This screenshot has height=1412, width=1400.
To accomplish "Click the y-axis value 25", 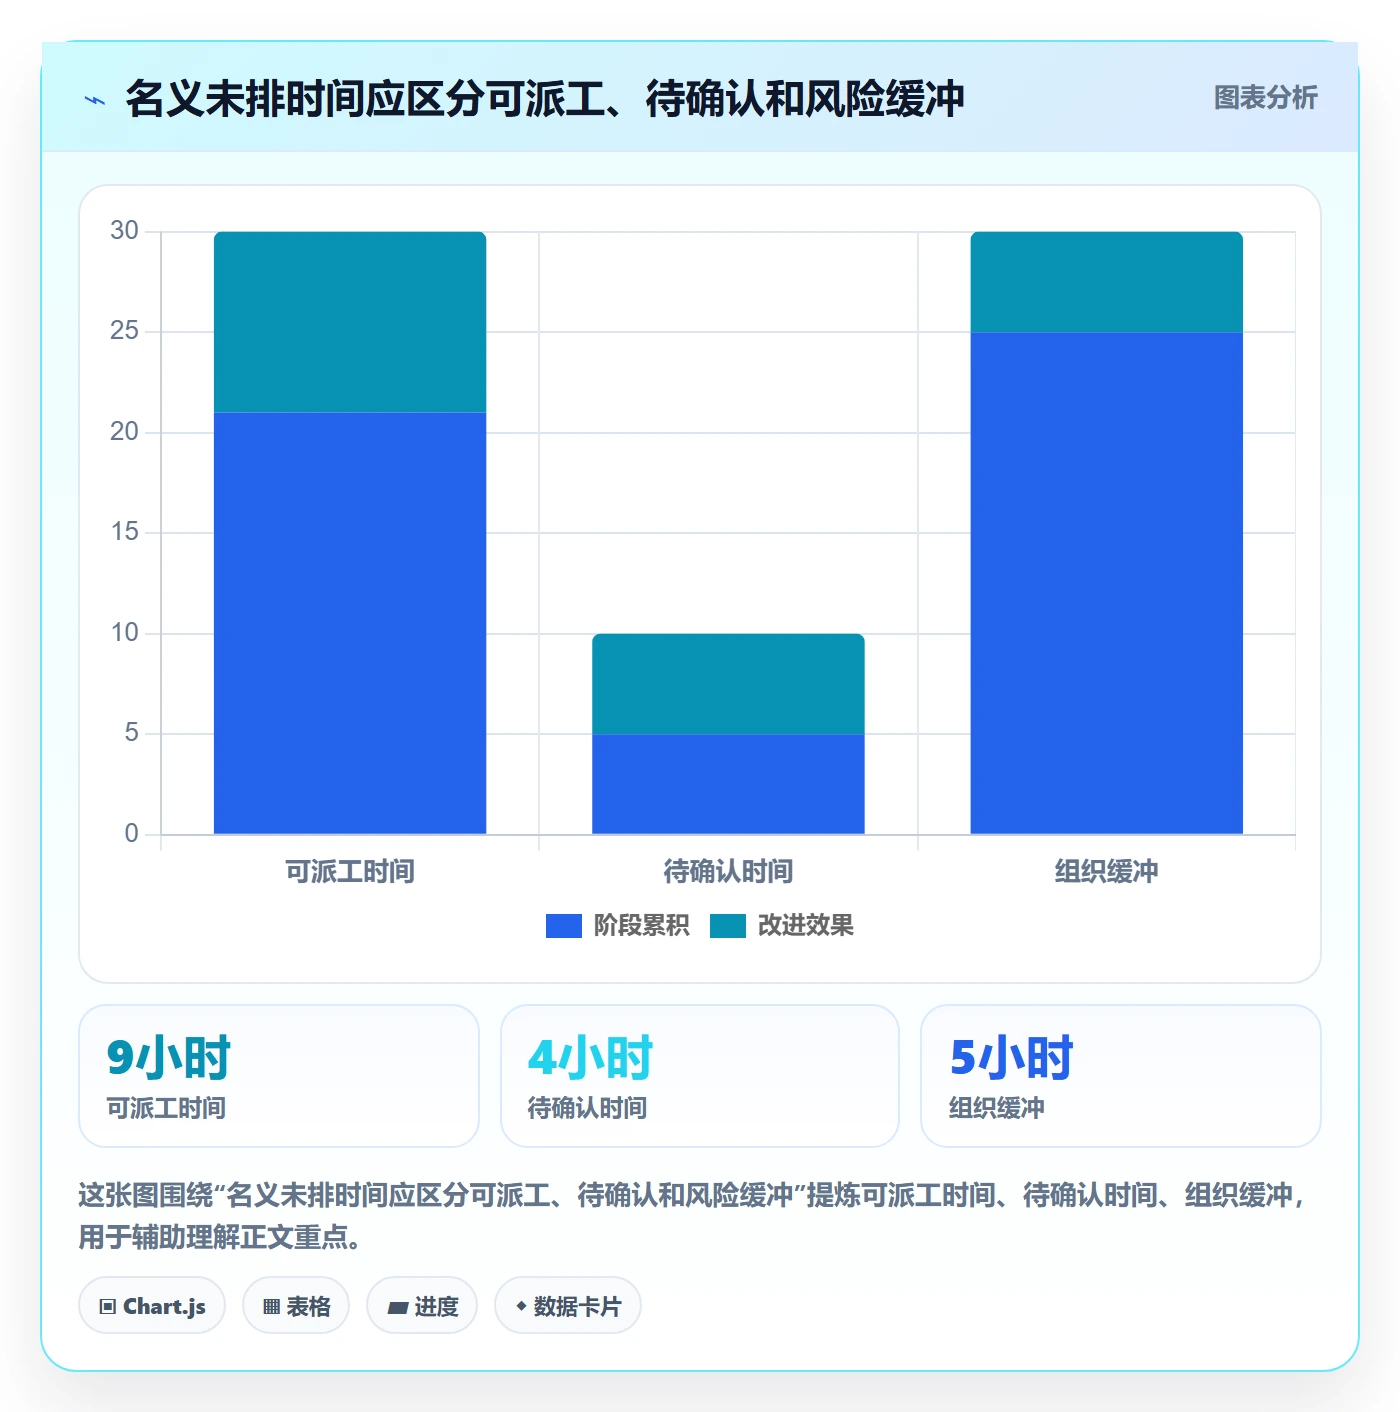I will (125, 331).
